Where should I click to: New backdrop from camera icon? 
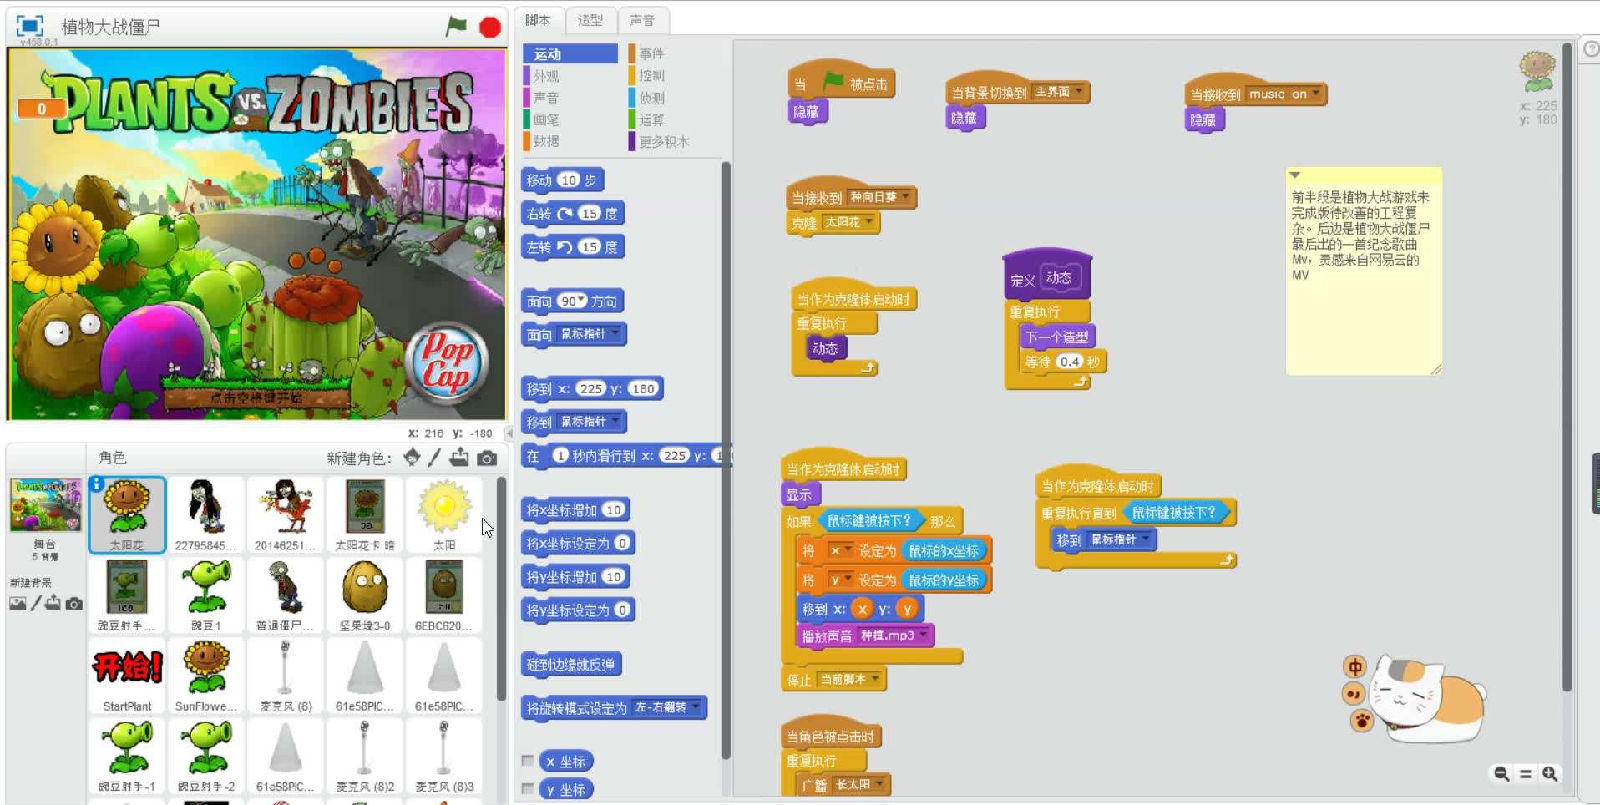pos(74,603)
